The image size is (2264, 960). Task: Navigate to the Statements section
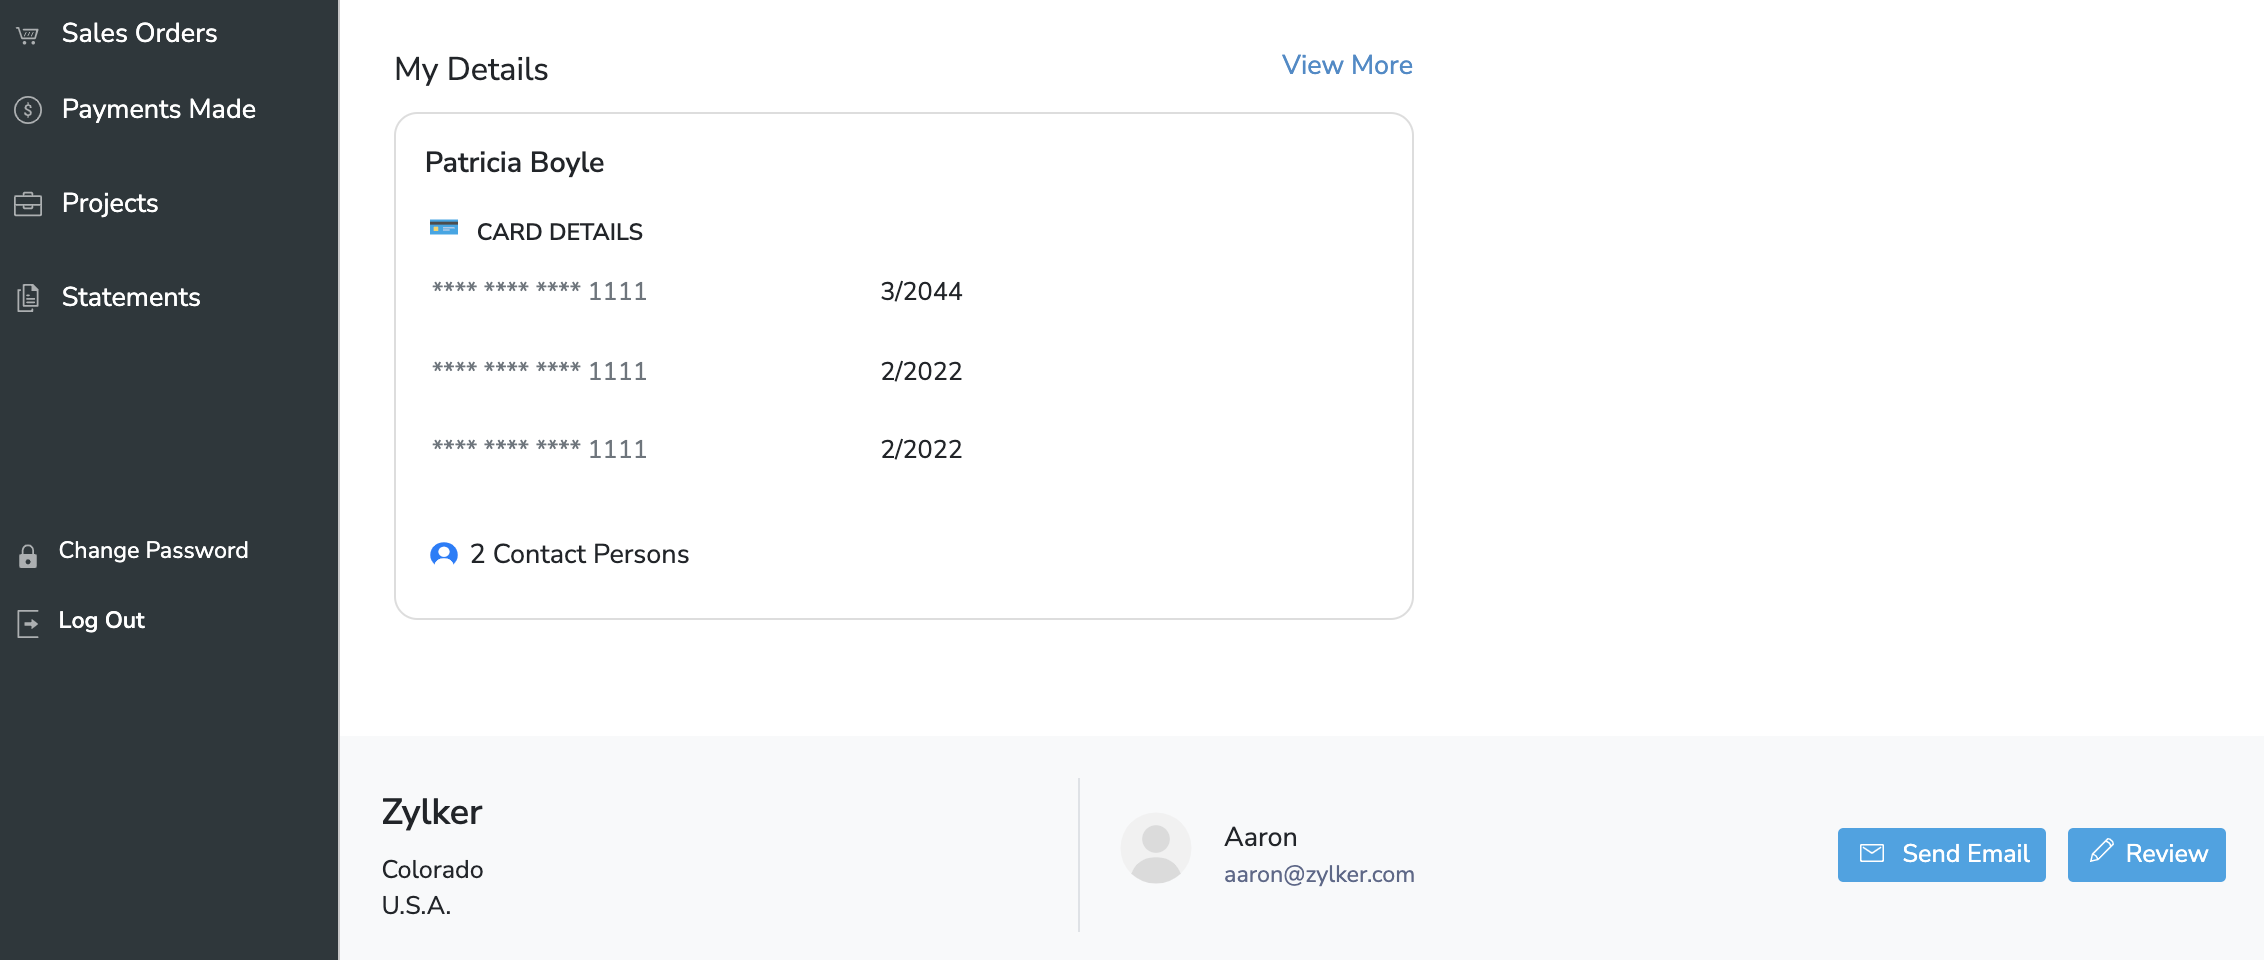131,296
